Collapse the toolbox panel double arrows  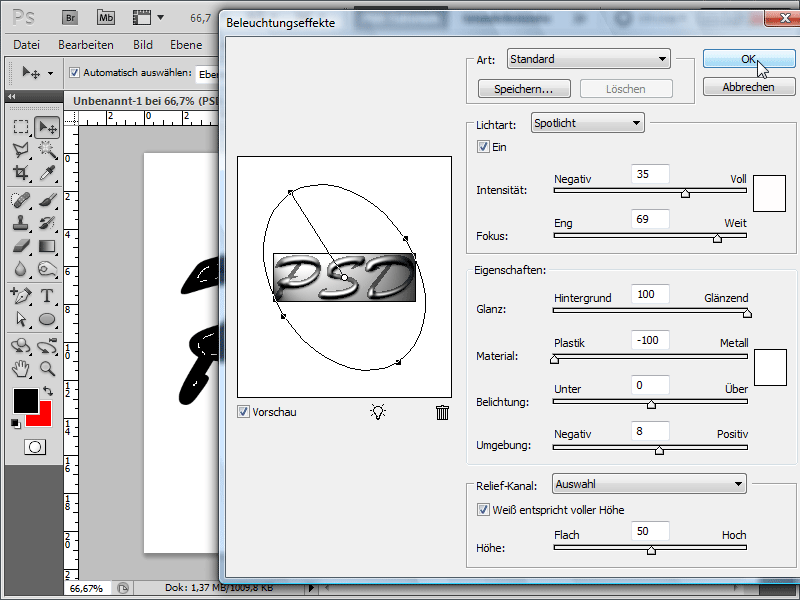click(x=12, y=96)
